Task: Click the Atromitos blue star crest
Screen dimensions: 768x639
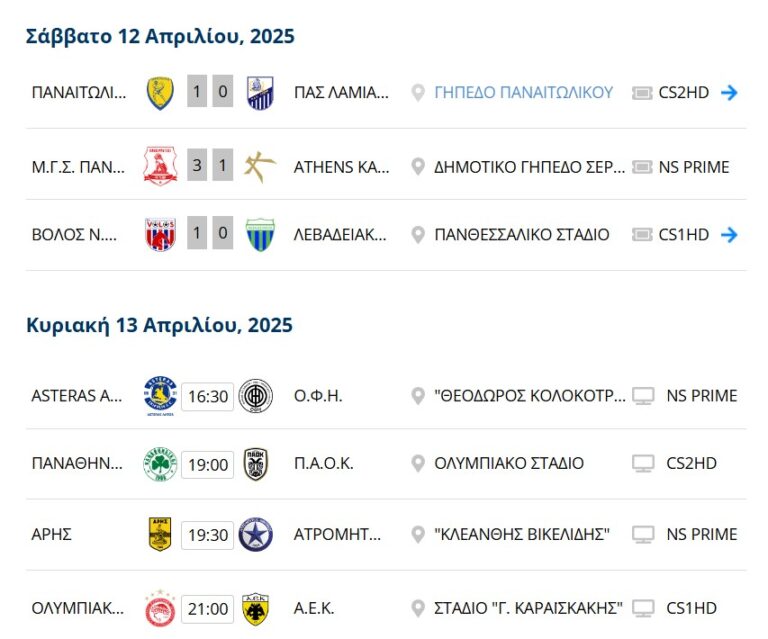Action: coord(256,535)
